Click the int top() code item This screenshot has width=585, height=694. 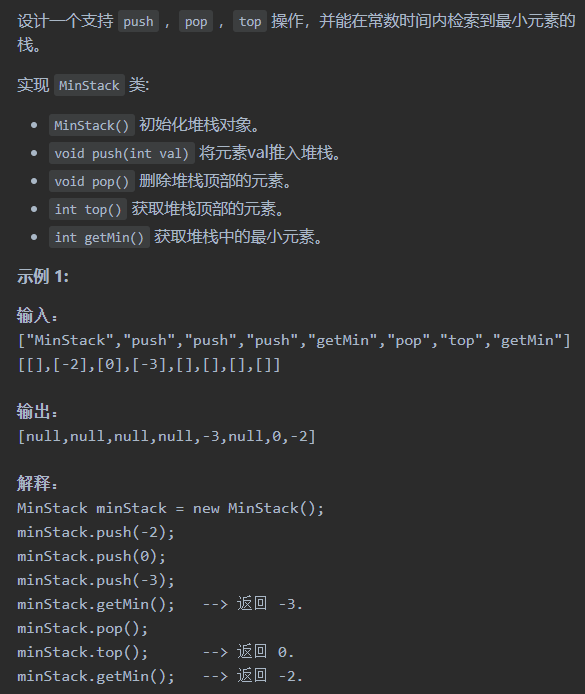point(88,209)
